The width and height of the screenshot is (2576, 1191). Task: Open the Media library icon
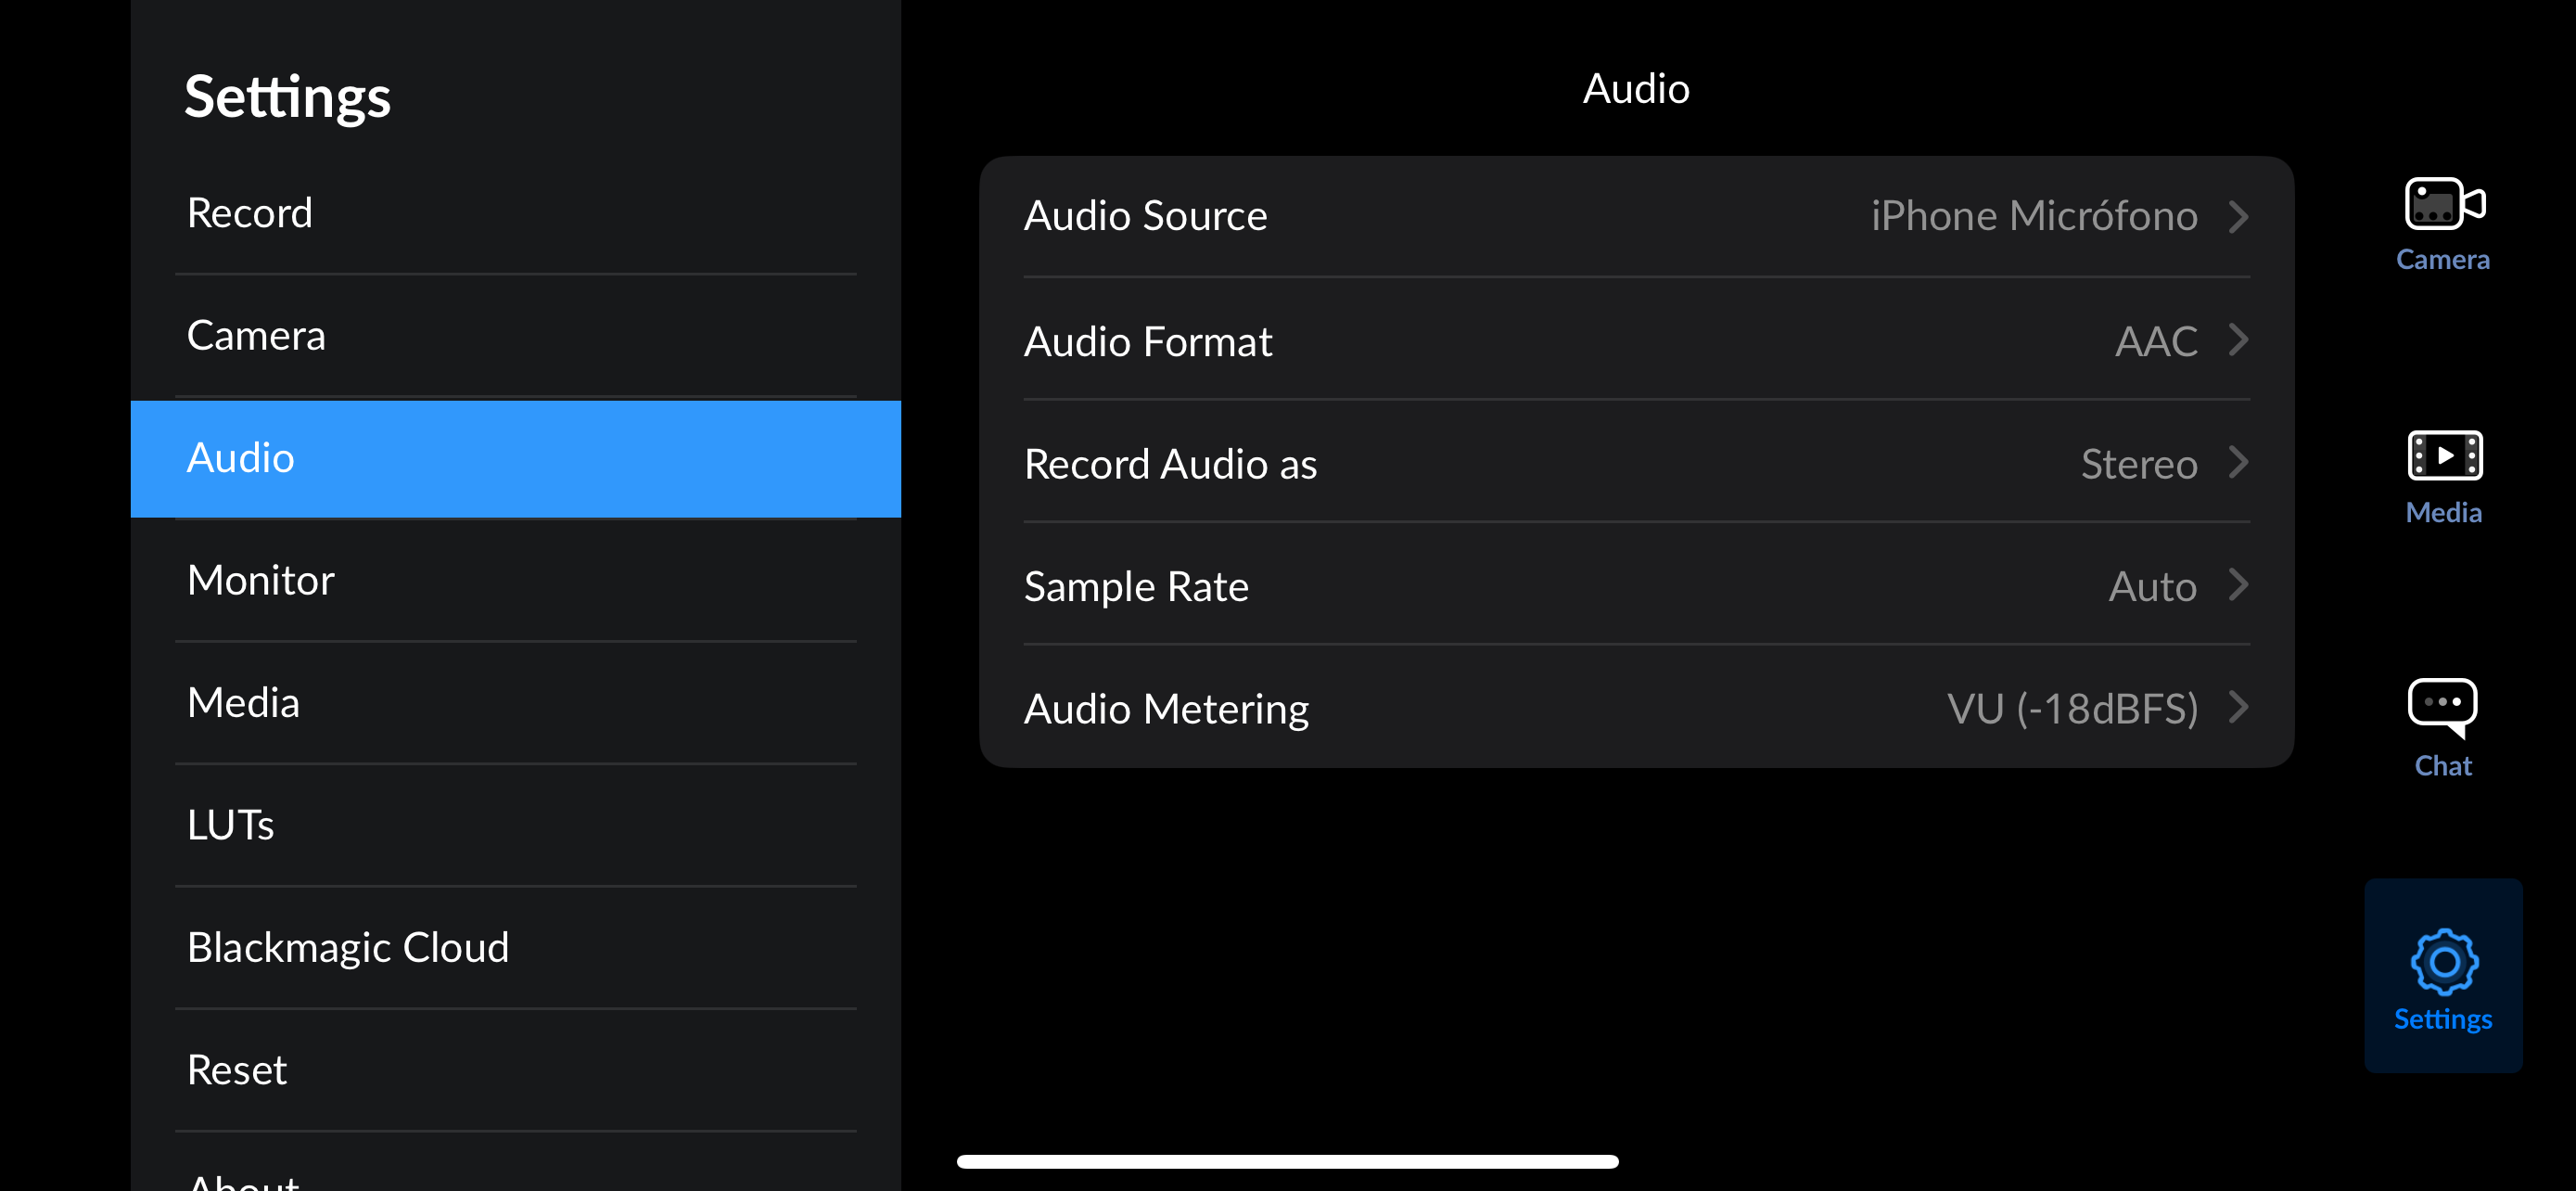pos(2442,456)
